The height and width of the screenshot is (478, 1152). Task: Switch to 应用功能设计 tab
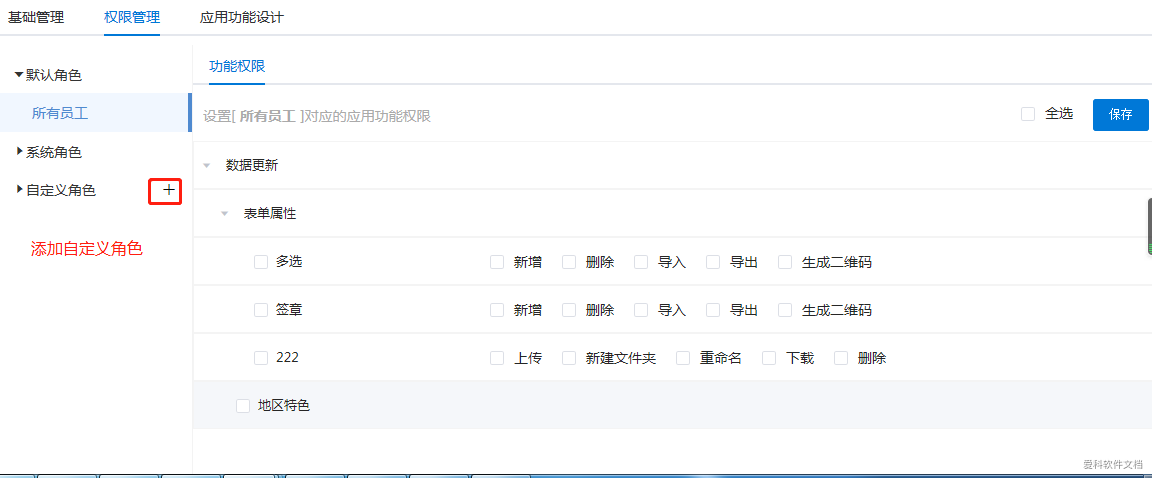[242, 18]
